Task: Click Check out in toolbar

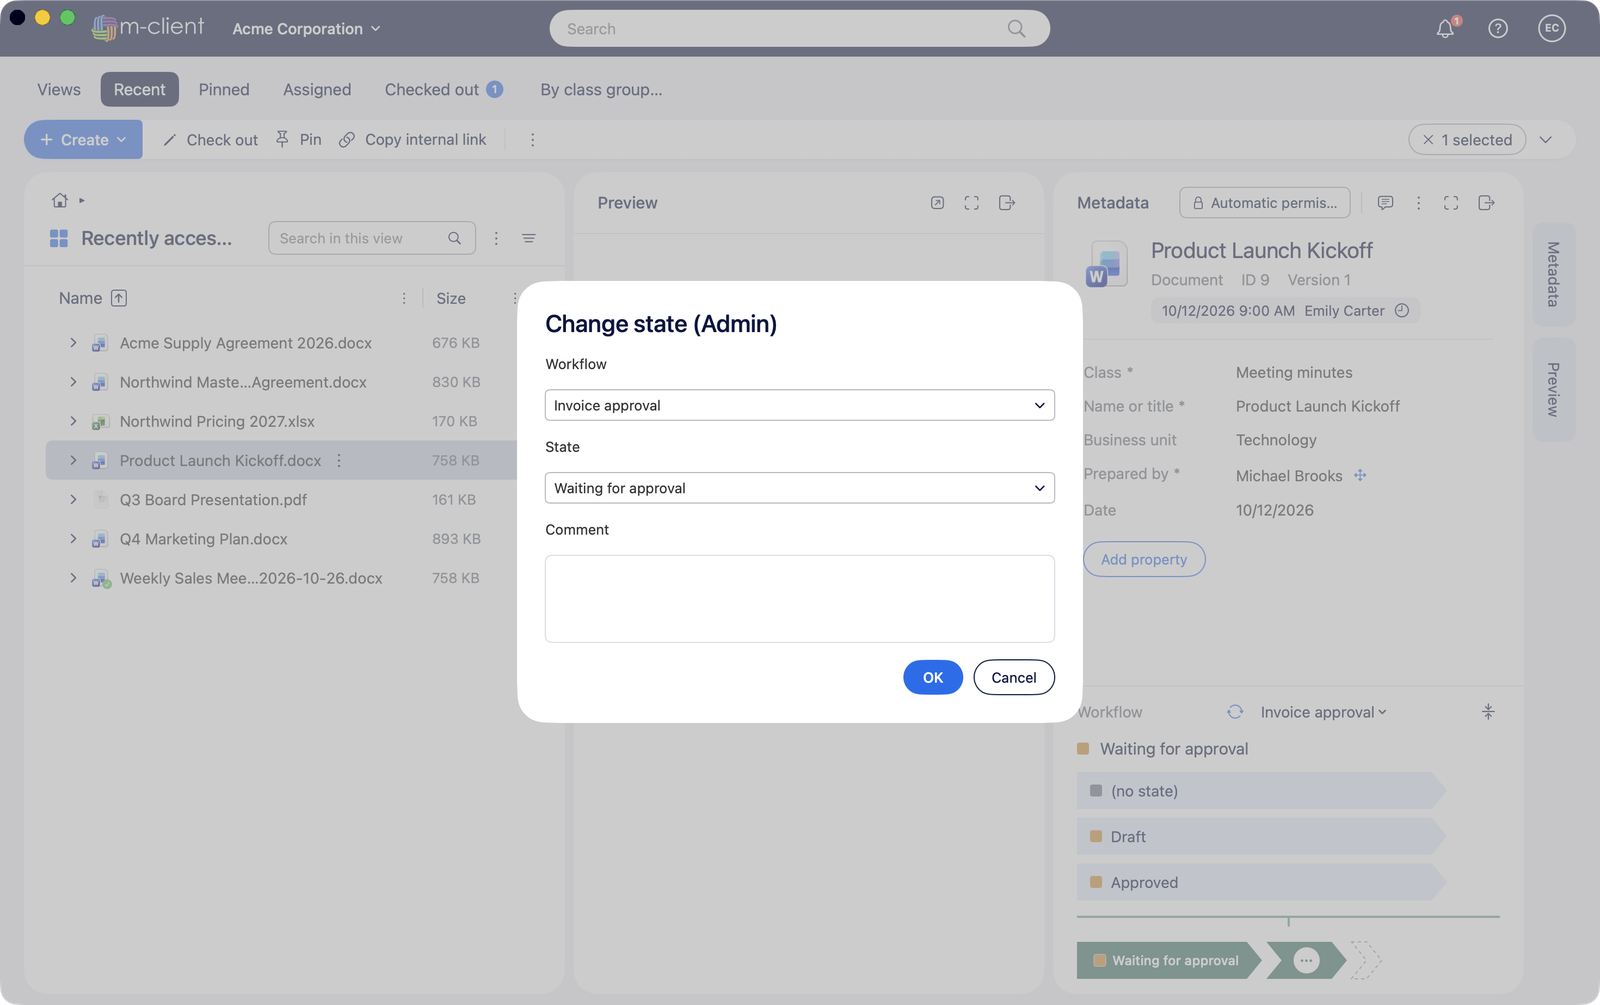Action: point(210,140)
